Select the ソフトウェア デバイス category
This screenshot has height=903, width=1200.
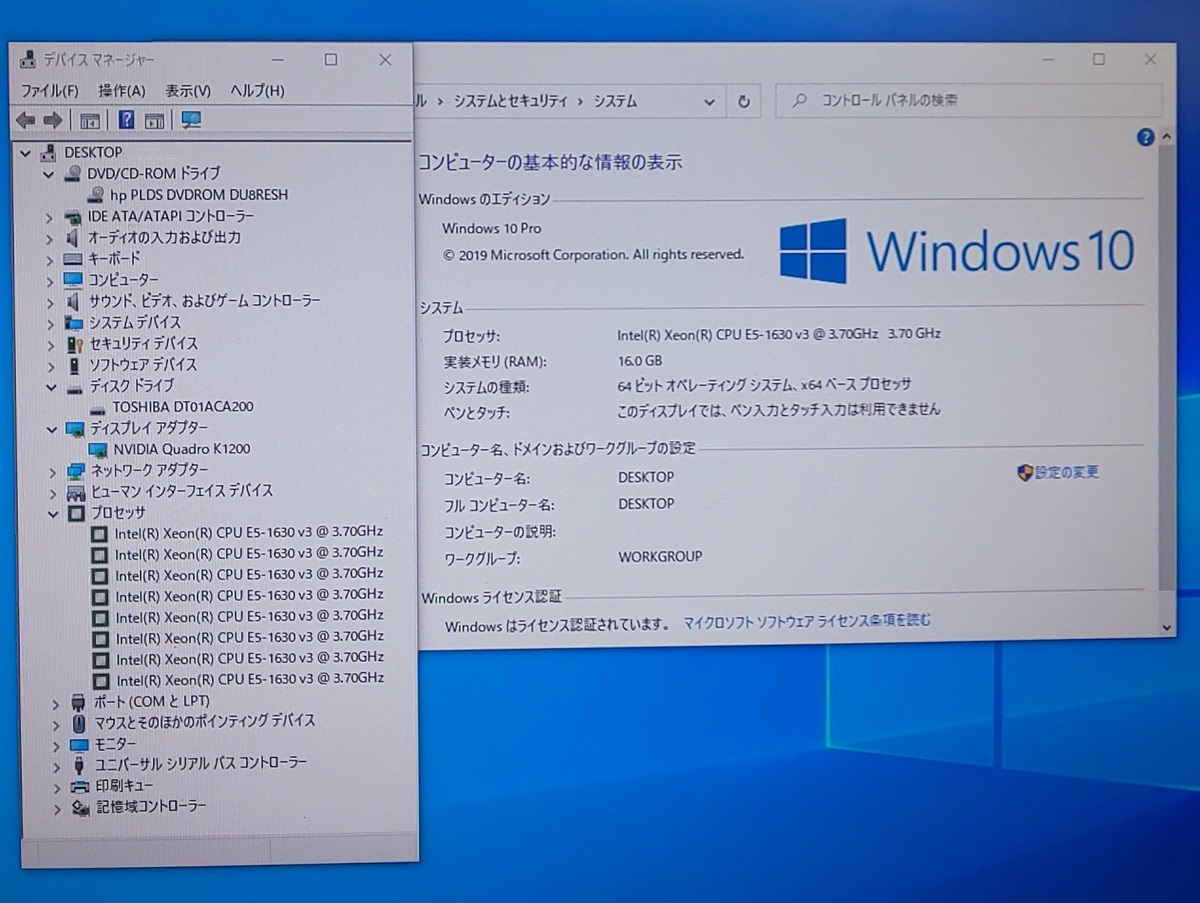pos(143,365)
